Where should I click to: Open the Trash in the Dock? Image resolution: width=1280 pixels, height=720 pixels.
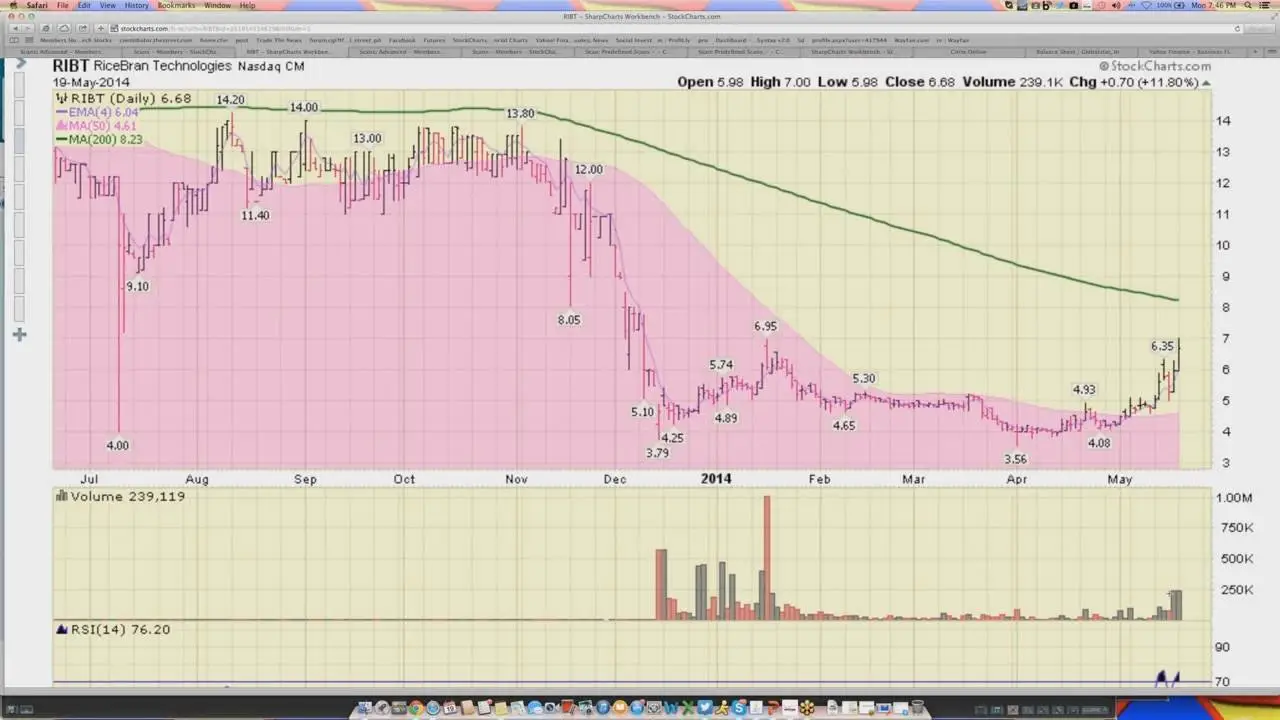click(917, 707)
